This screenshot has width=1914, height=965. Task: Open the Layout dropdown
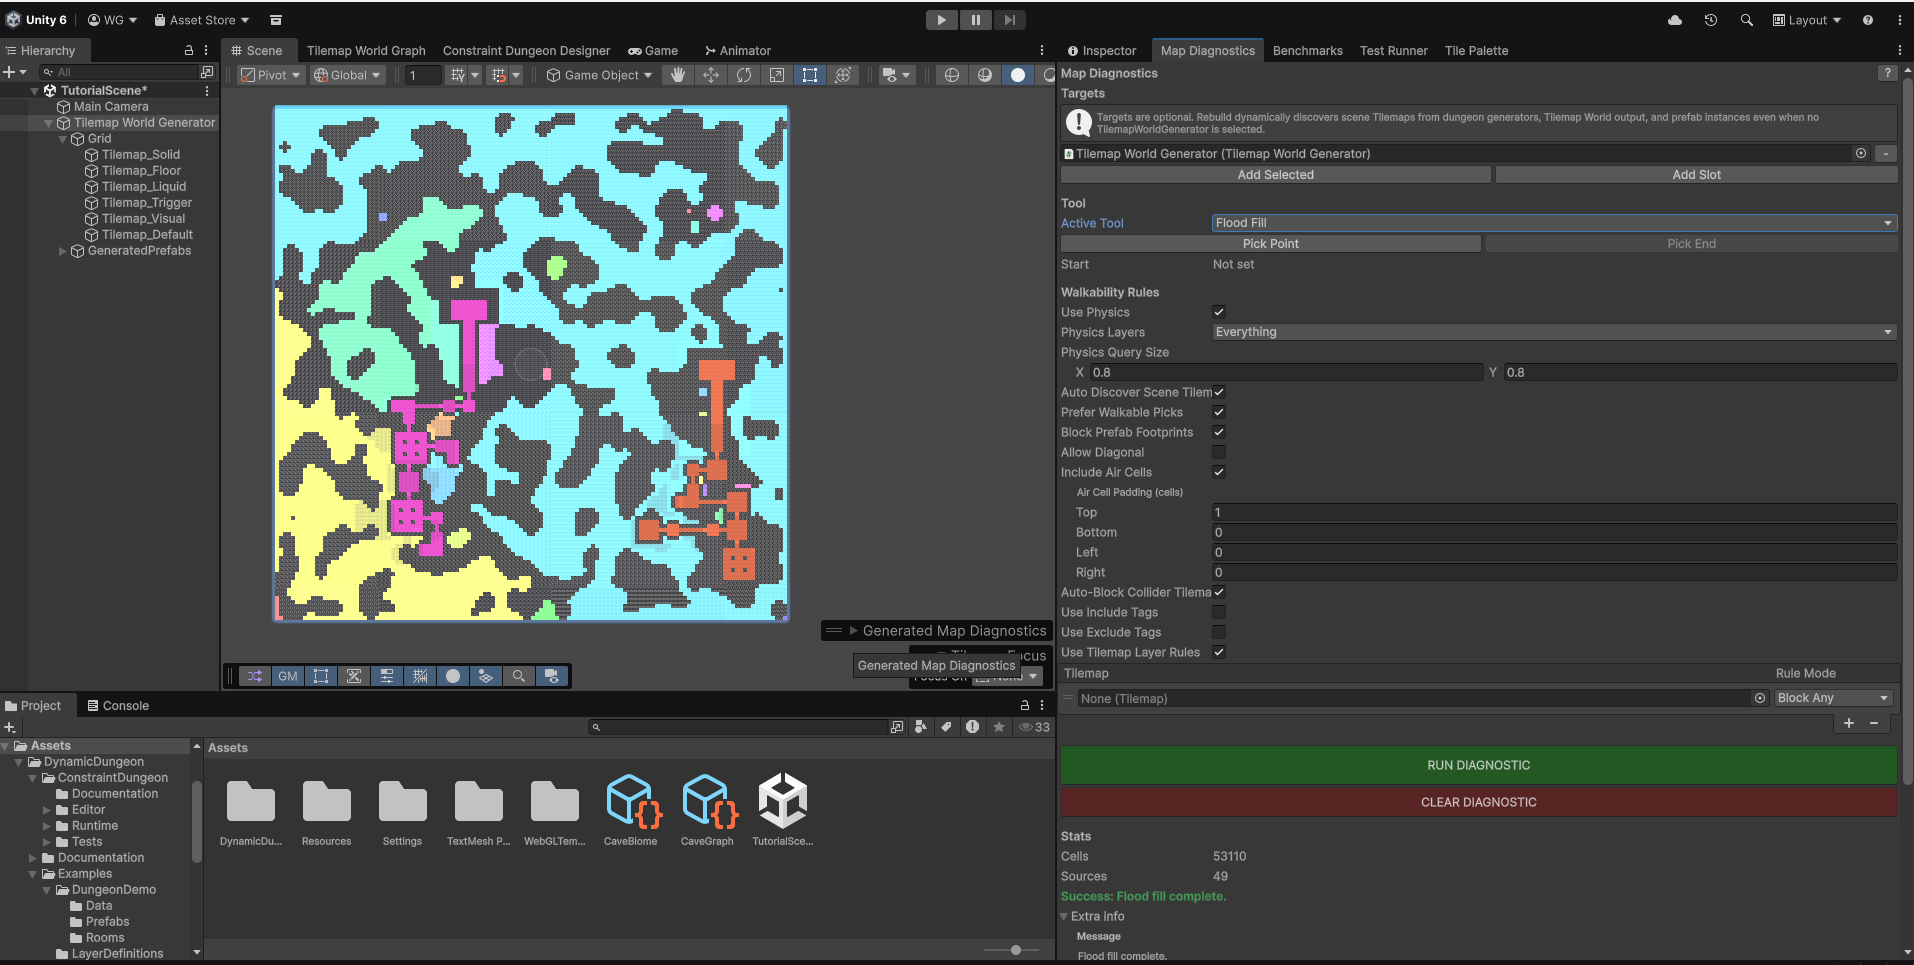(1807, 20)
